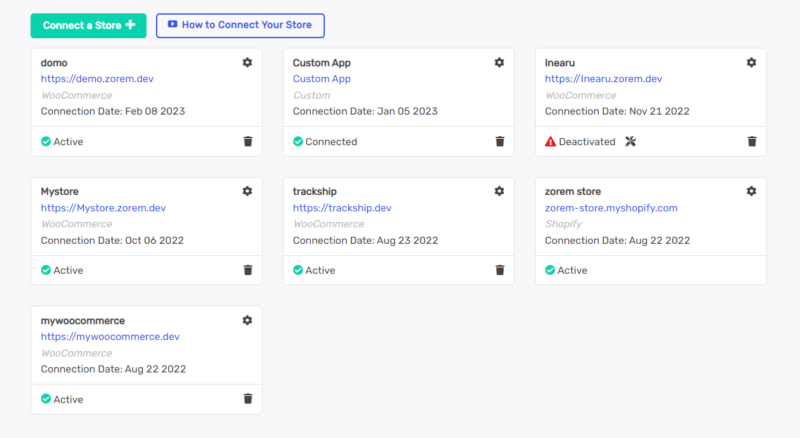Delete the lnearu store
This screenshot has height=438, width=800.
[x=752, y=141]
